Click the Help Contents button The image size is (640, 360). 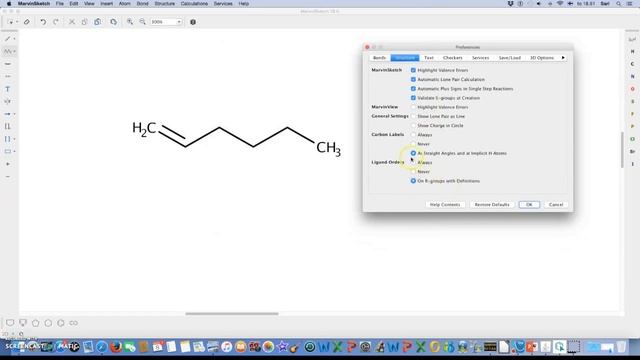445,204
